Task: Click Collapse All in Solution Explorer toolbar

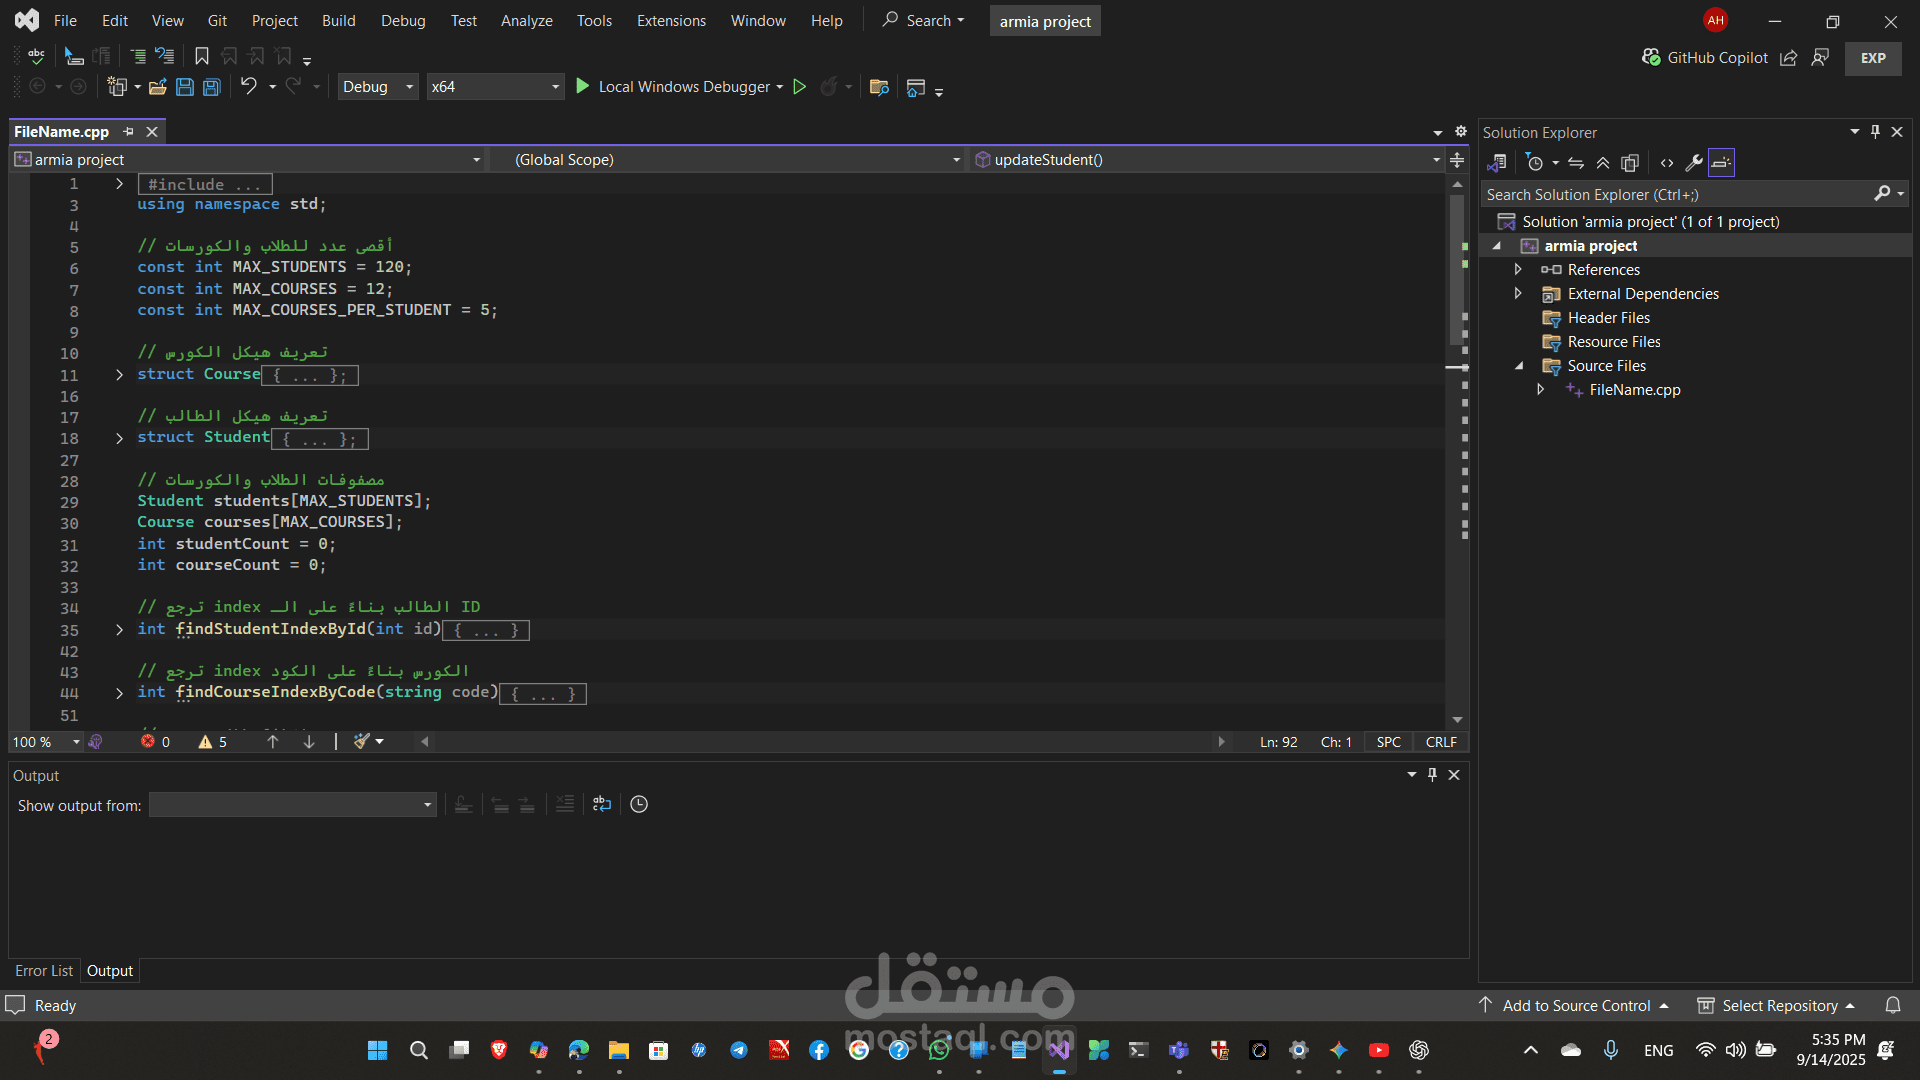Action: click(x=1603, y=163)
